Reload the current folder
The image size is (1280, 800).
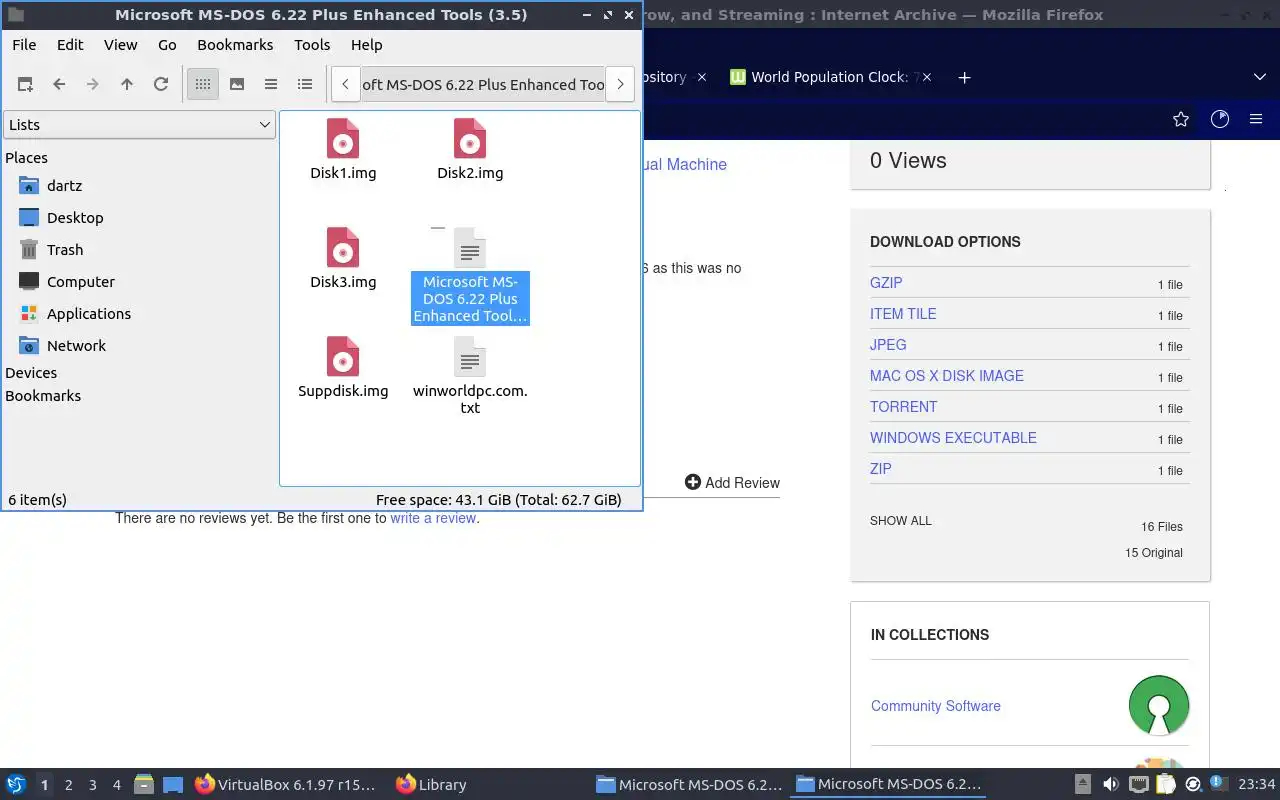point(161,85)
